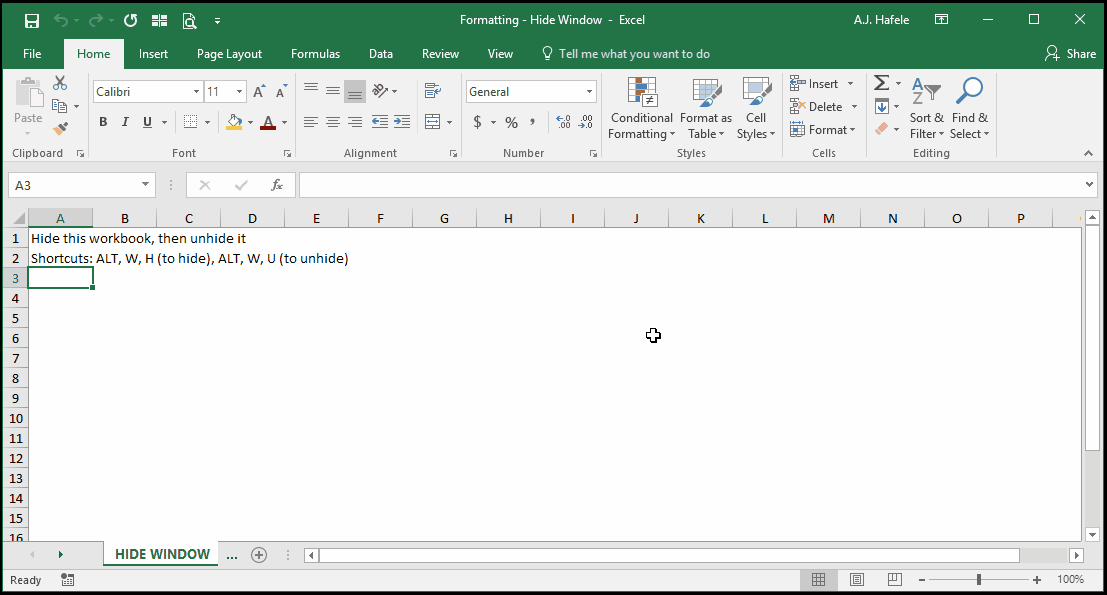
Task: Apply Accounting dollar format
Action: pos(477,122)
